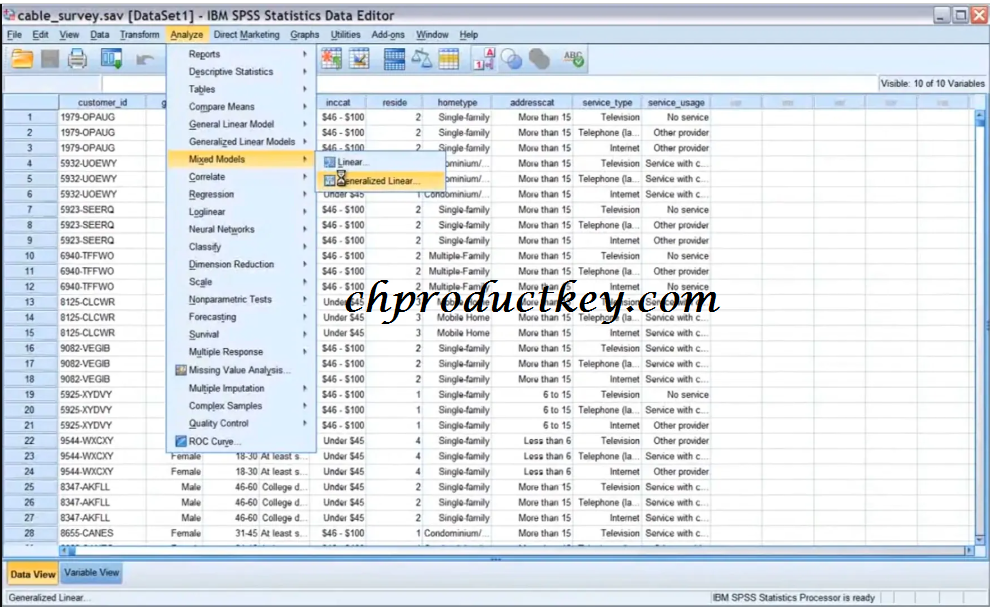The image size is (990, 607).
Task: Select the row 14 header
Action: [x=30, y=318]
